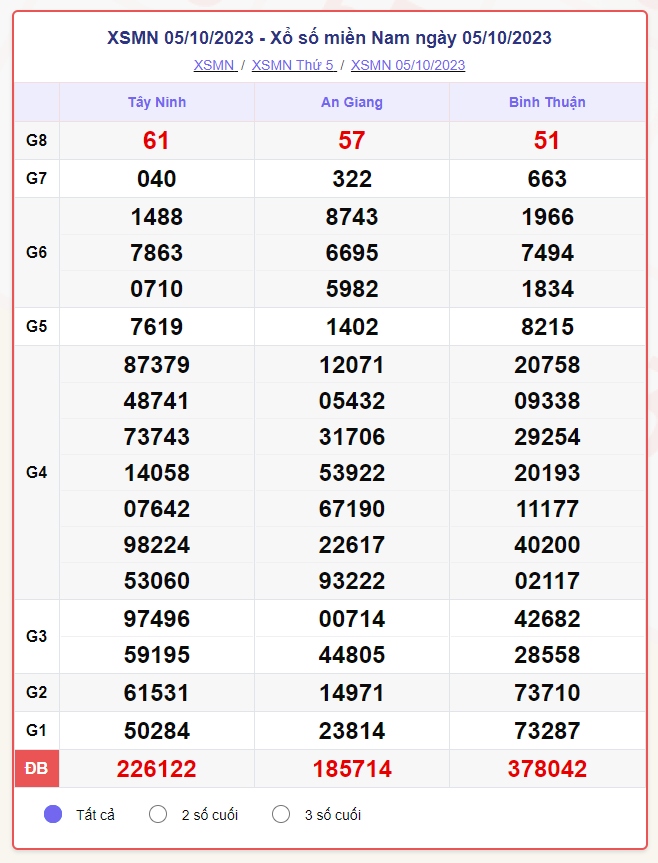Click the G3 row label
The image size is (658, 863).
point(36,636)
